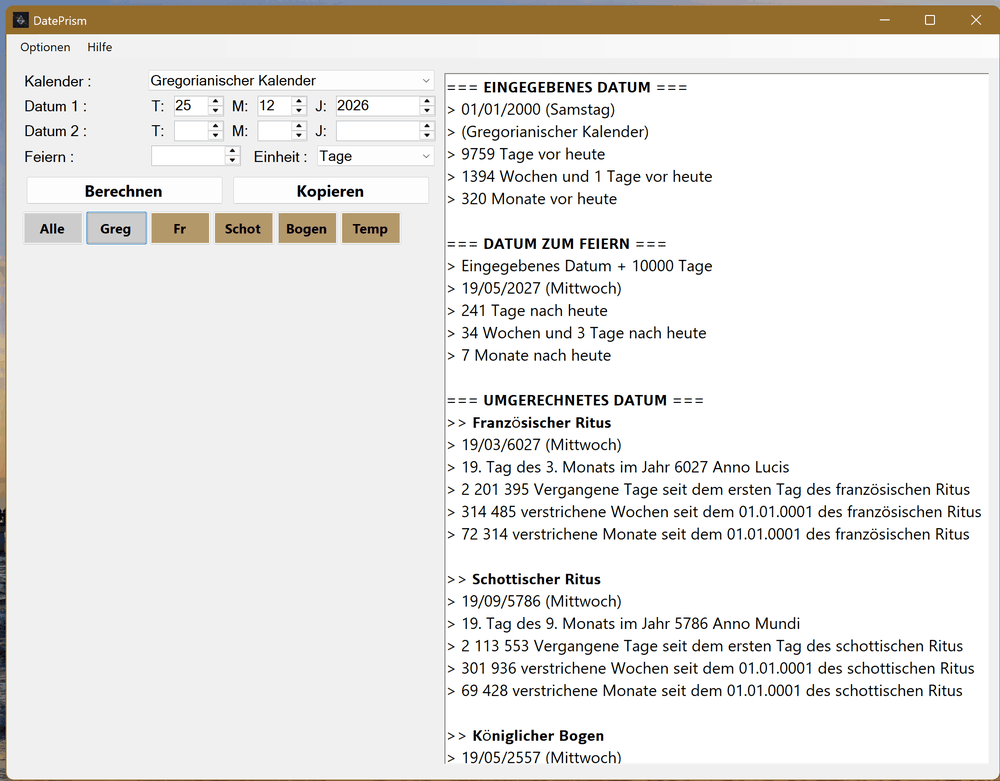
Task: Click the line '01/01/2000 (Samstag)'
Action: pyautogui.click(x=538, y=110)
